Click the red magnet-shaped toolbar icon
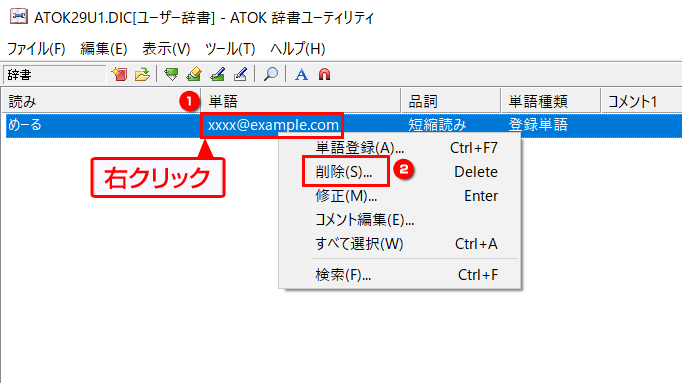 tap(324, 74)
